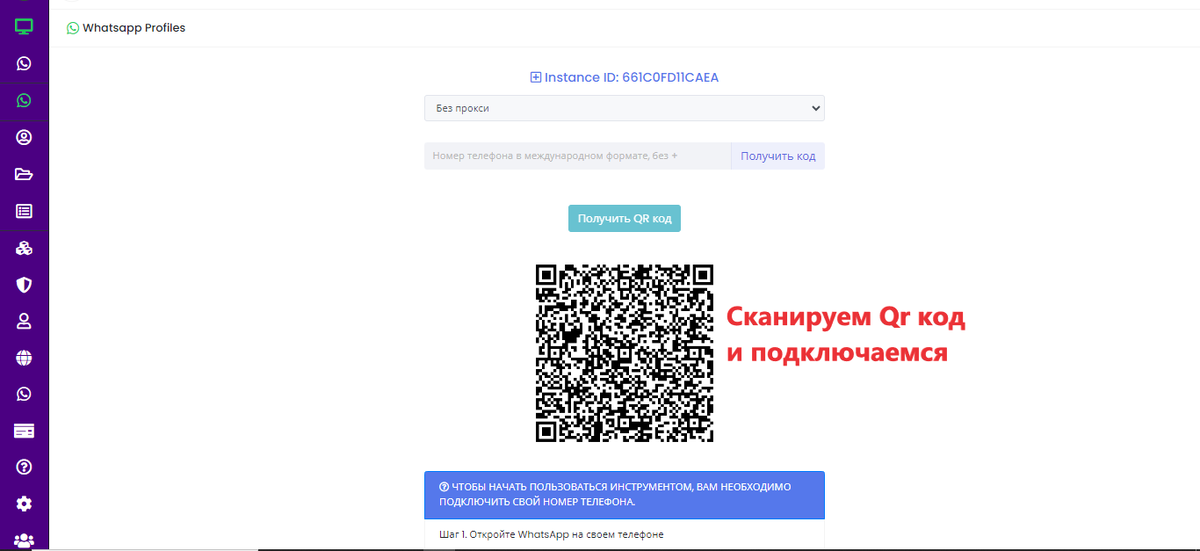Focus the phone number input field
The height and width of the screenshot is (551, 1200).
coord(577,156)
